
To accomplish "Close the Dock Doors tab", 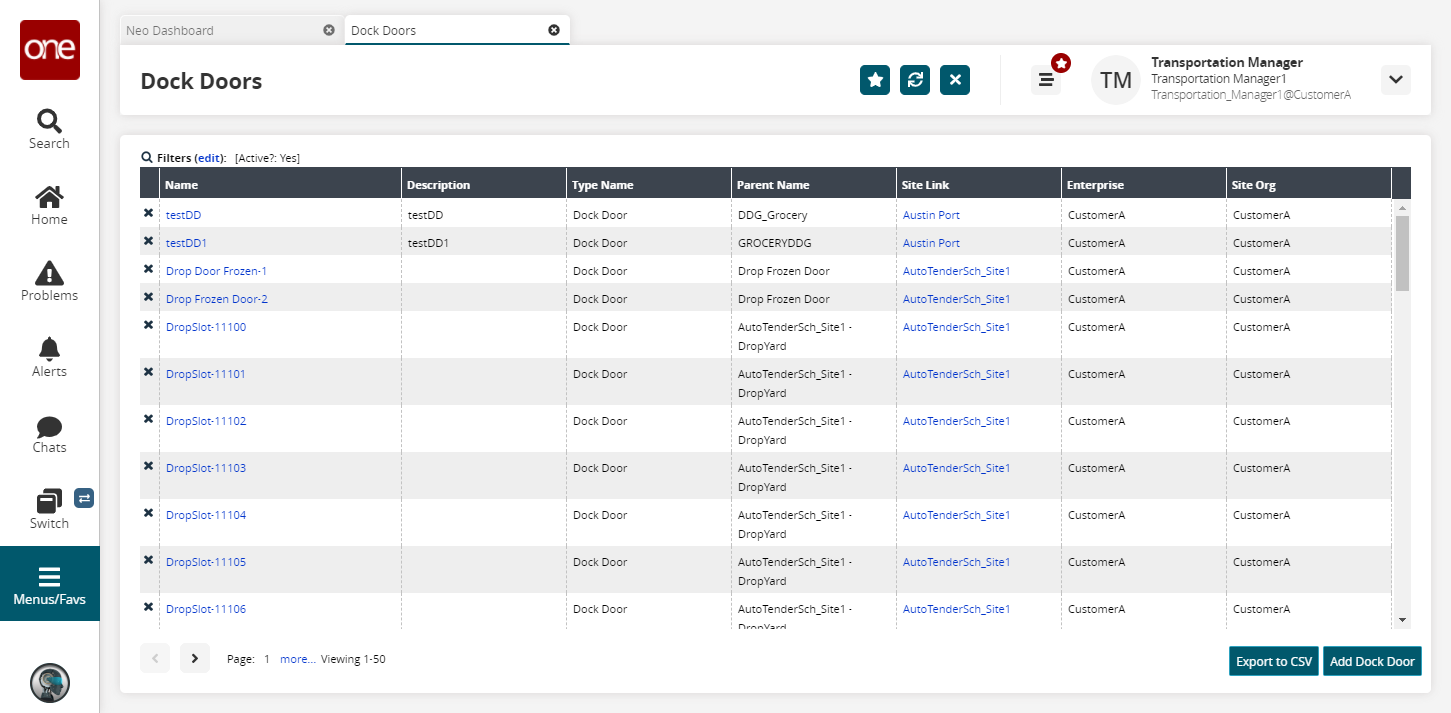I will 554,30.
